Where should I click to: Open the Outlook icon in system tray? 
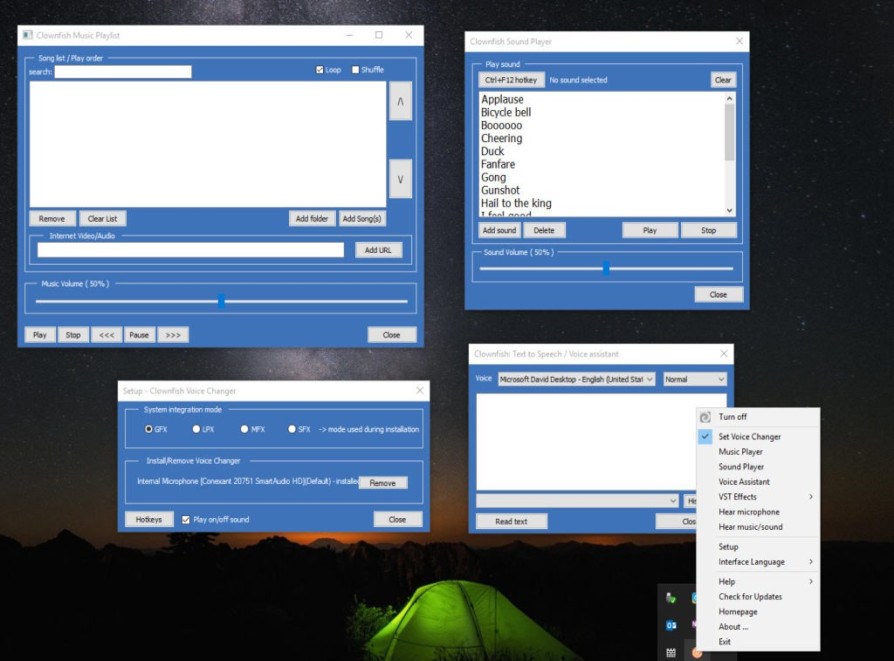(x=672, y=625)
